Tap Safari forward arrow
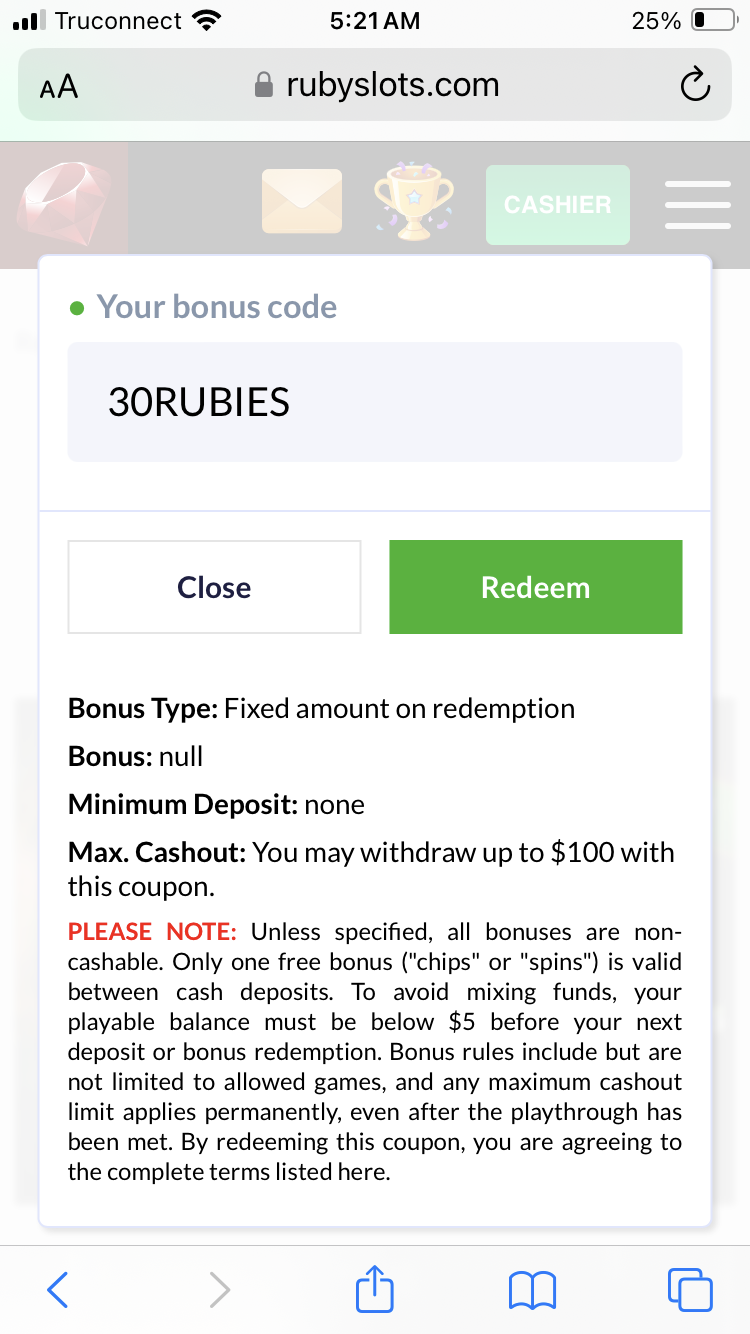Viewport: 750px width, 1334px height. click(219, 1290)
